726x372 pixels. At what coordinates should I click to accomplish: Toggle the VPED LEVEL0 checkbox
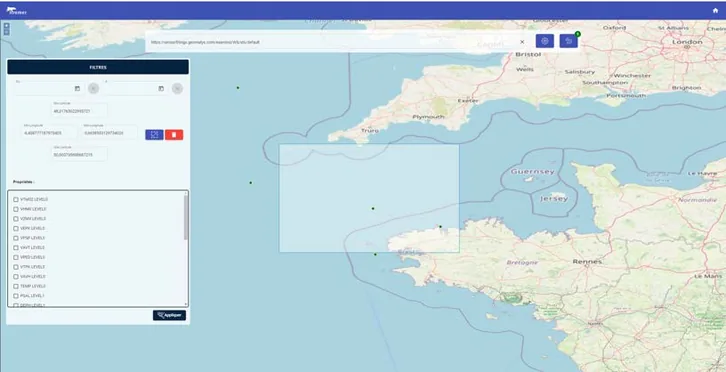tap(16, 258)
